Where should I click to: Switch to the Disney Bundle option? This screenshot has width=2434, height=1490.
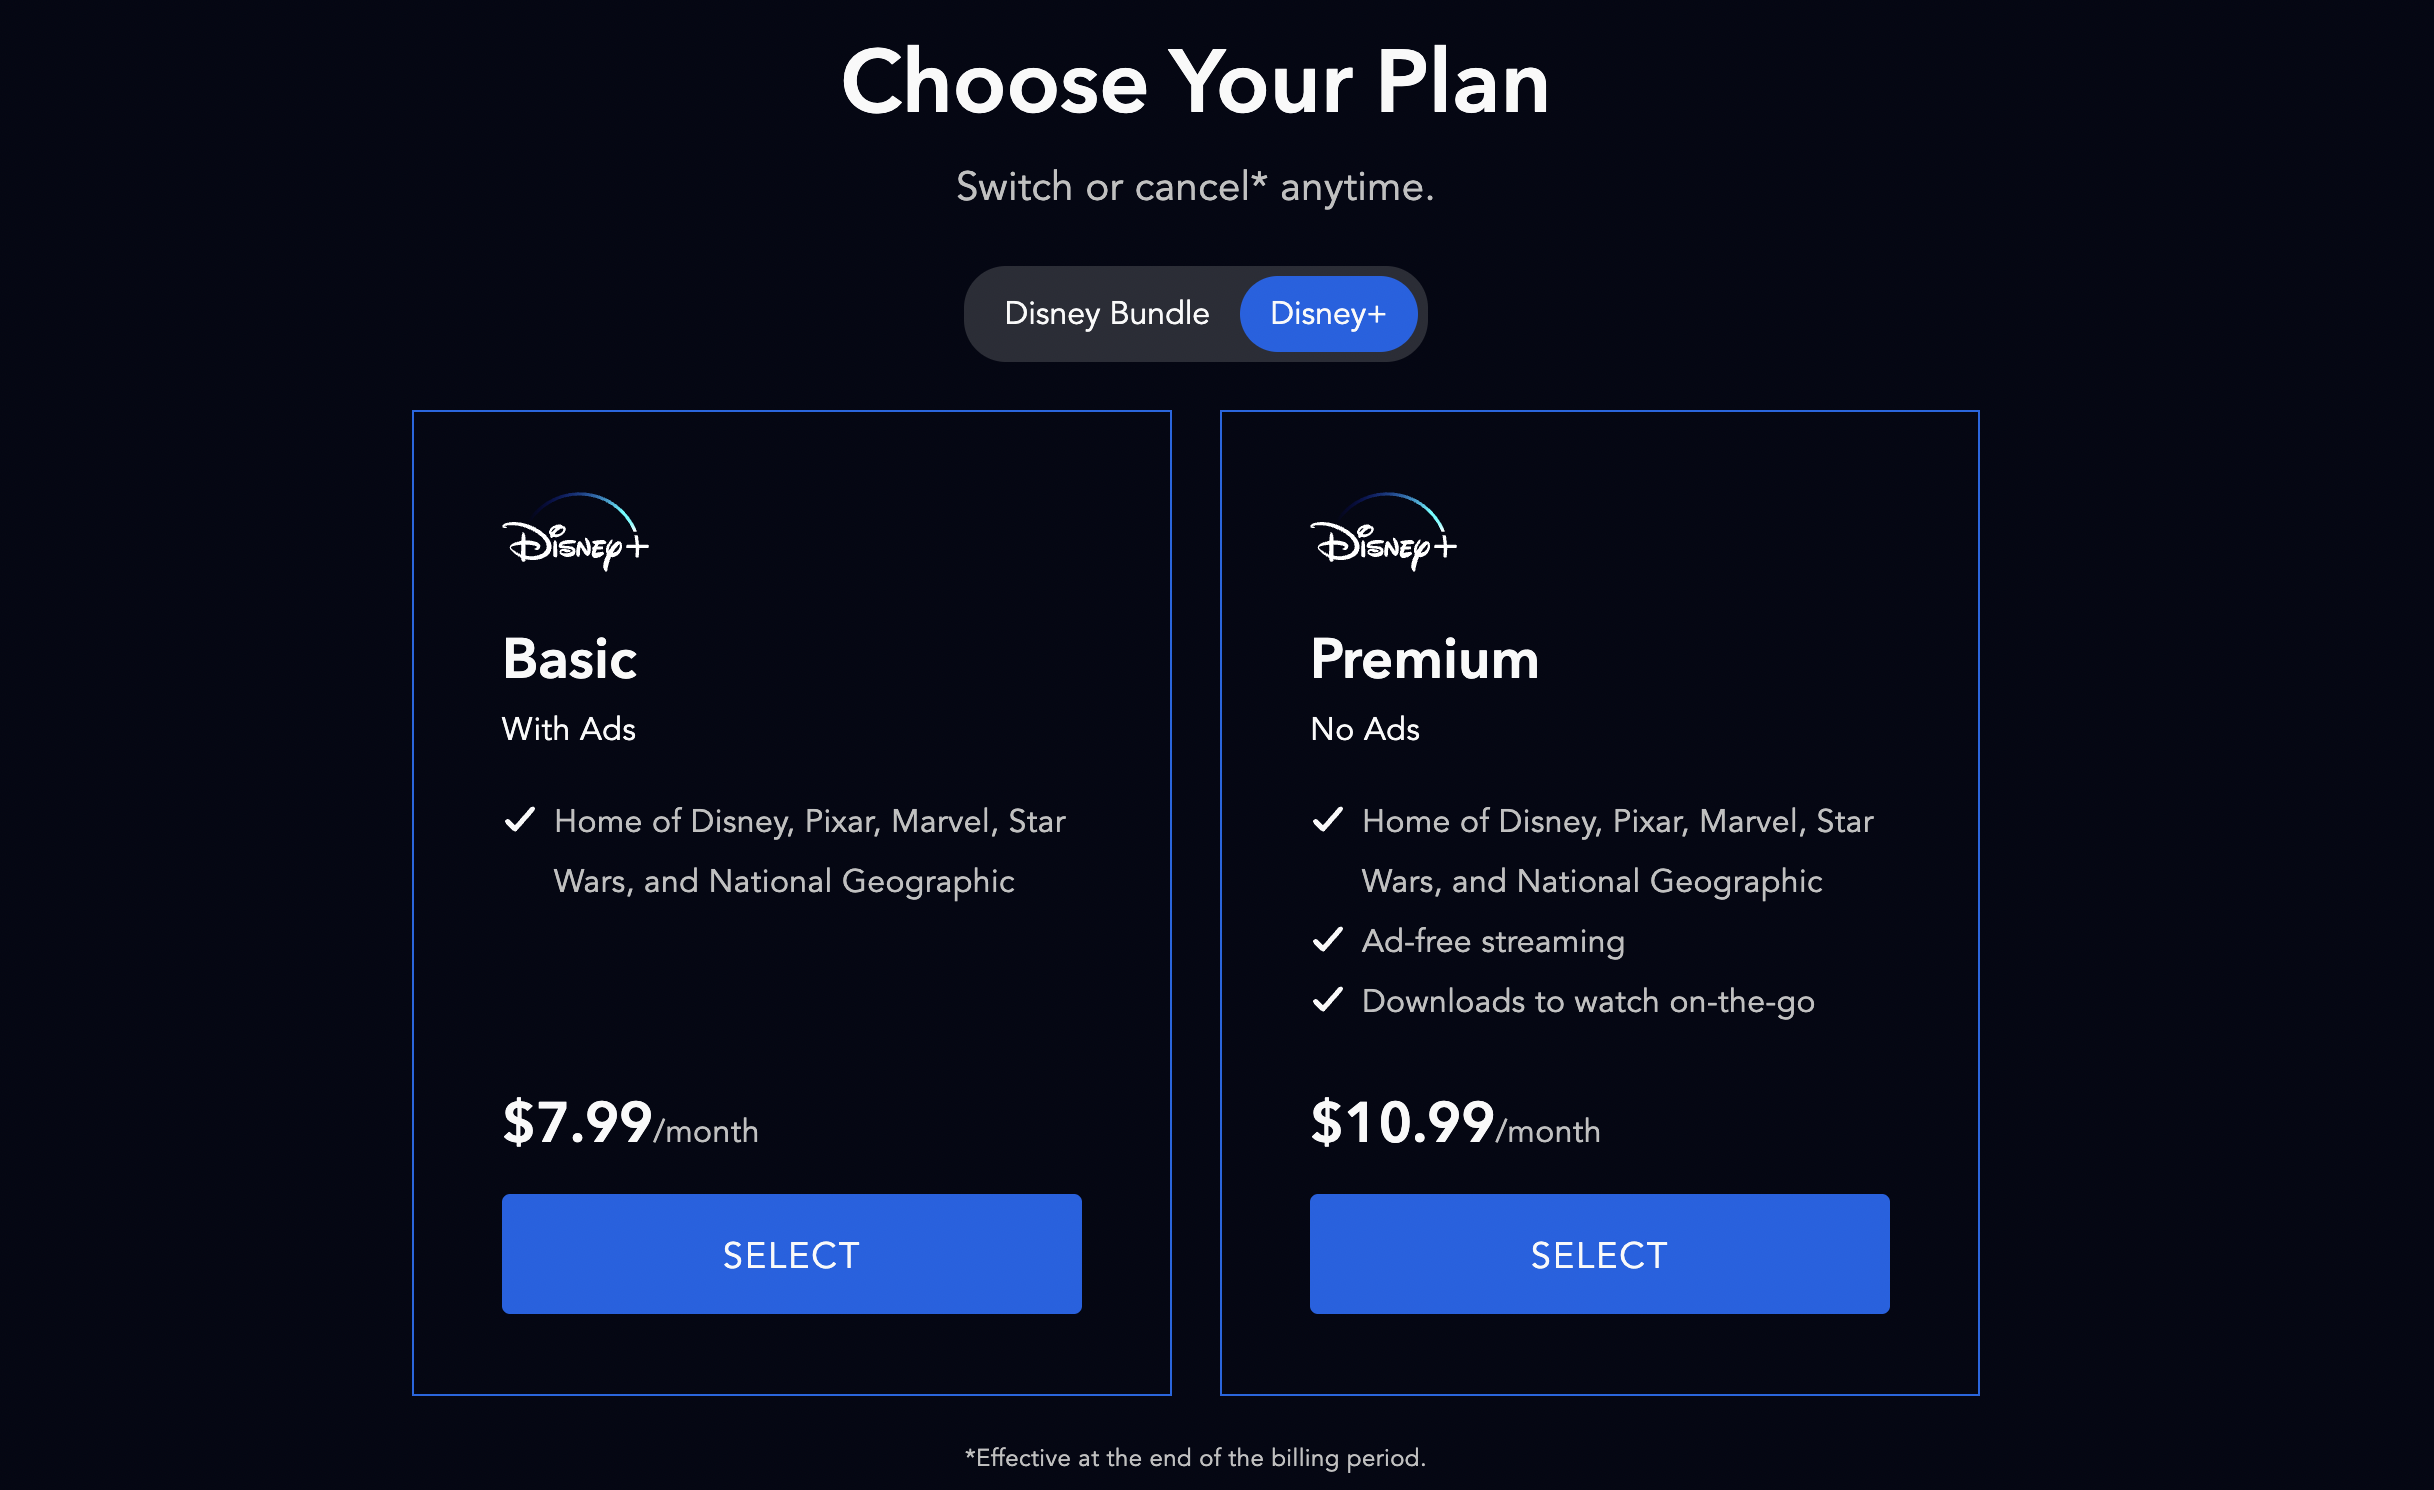[x=1106, y=313]
